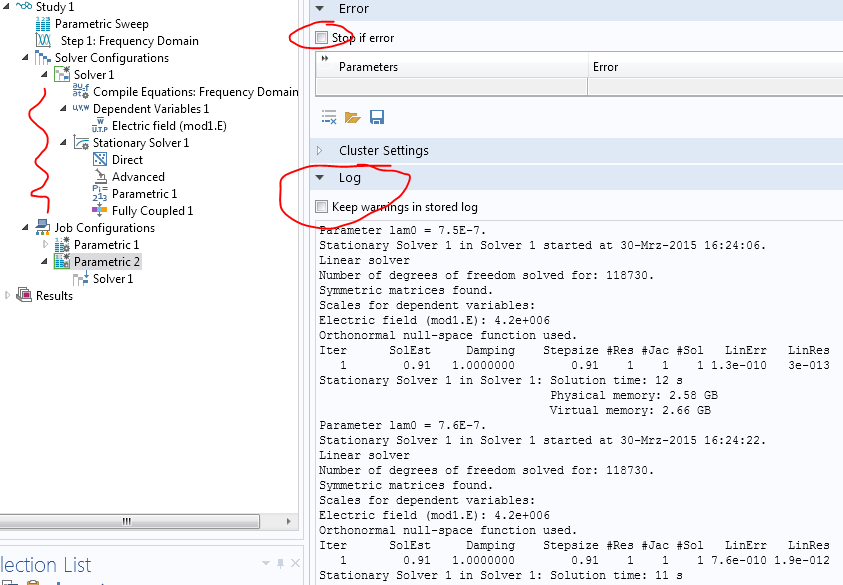This screenshot has width=843, height=585.
Task: Check Keep warnings in stored log
Action: (321, 207)
